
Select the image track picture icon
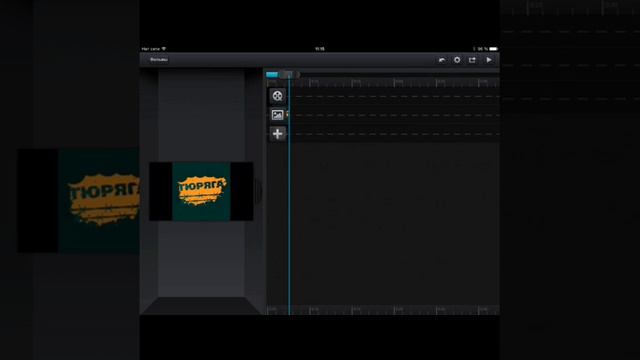tap(278, 115)
